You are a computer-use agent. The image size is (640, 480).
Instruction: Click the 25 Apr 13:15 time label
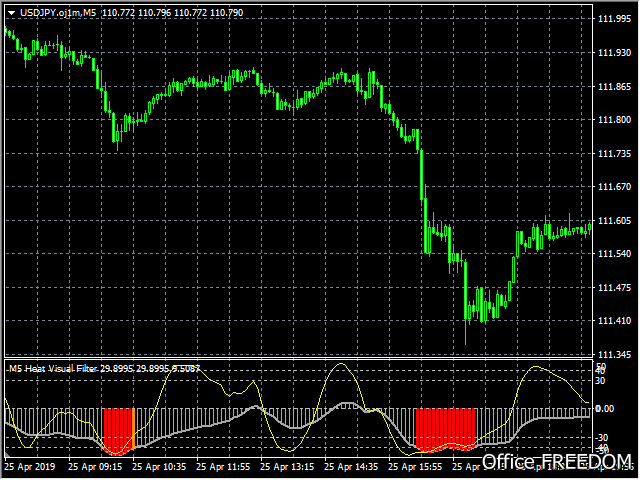point(287,467)
